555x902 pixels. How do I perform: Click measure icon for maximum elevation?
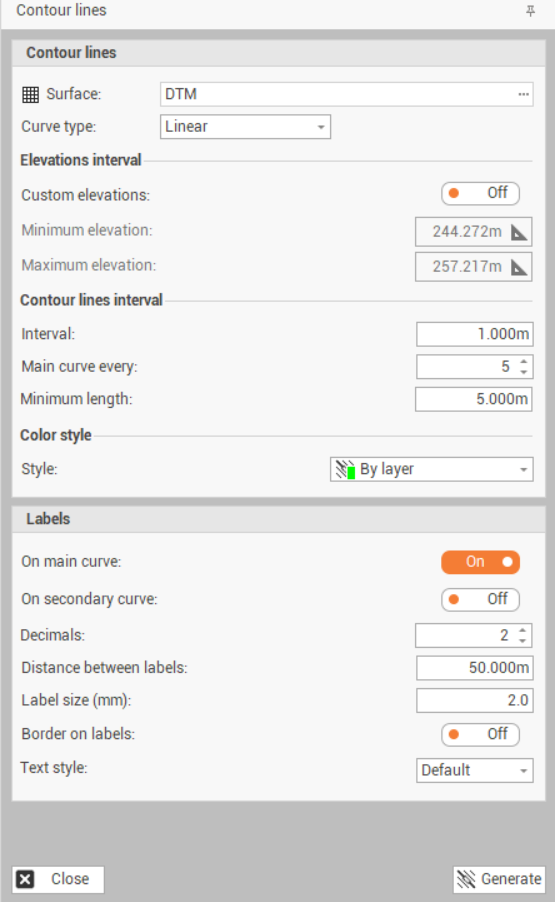519,267
